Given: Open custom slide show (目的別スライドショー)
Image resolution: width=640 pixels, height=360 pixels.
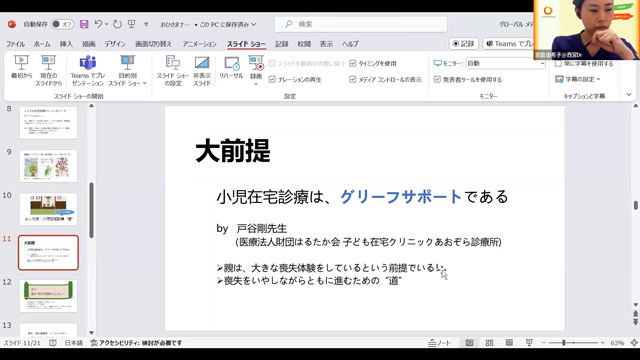Looking at the screenshot, I should point(127,70).
